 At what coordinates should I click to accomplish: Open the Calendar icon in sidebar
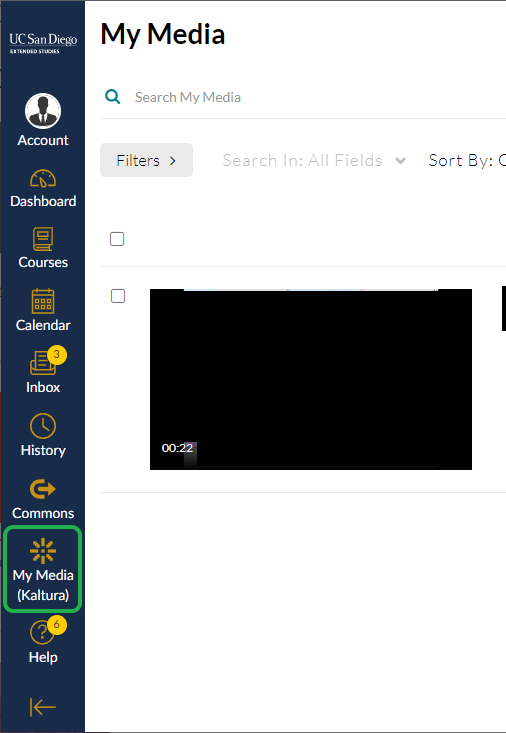[43, 301]
